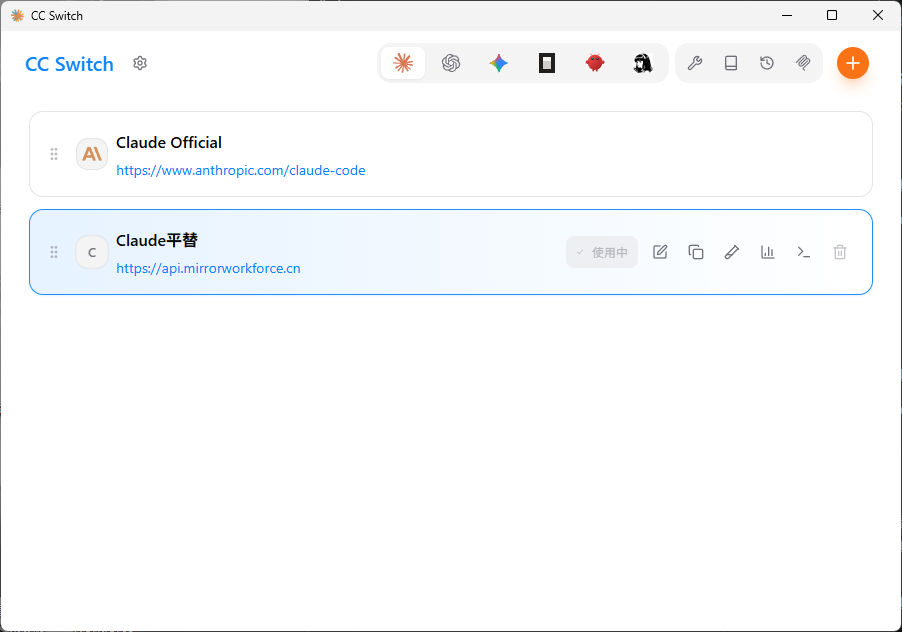Select the black square app tab

tap(546, 63)
